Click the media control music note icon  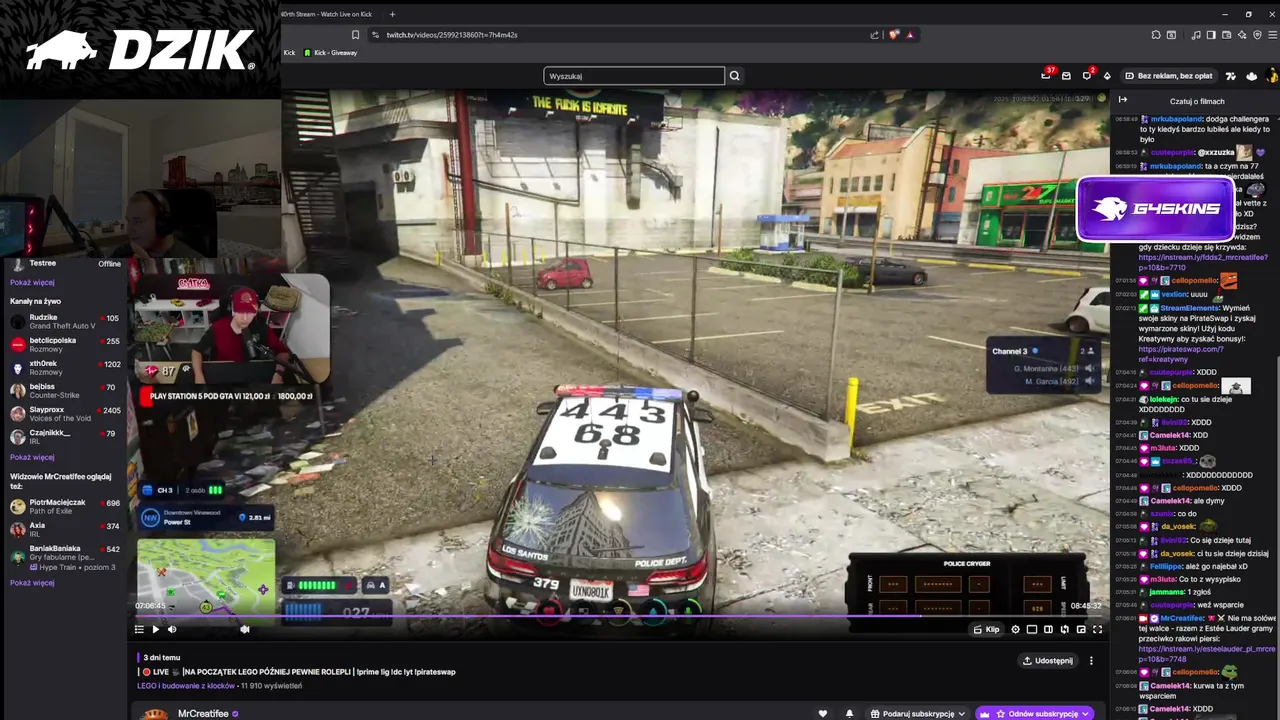1197,34
